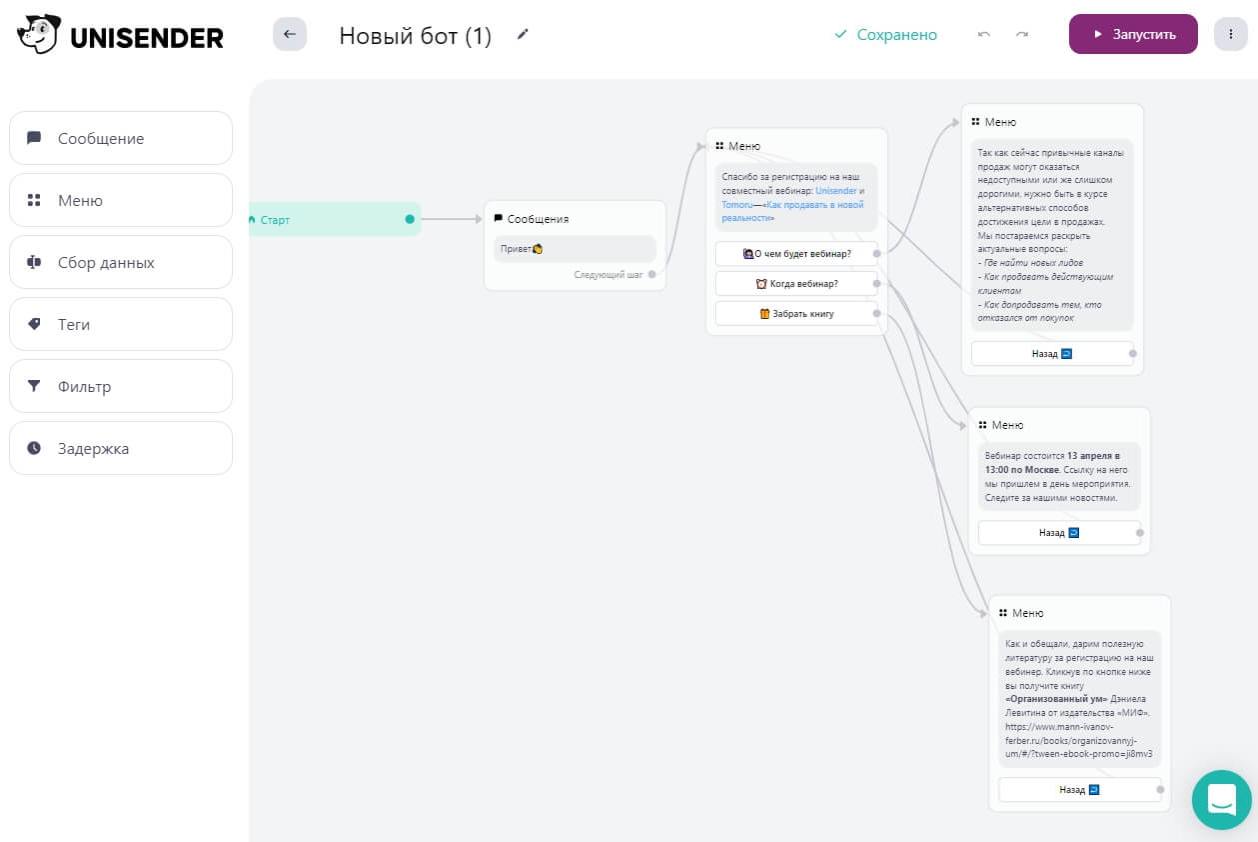Click the Unisender link in the menu text
Viewport: 1258px width, 842px height.
click(836, 190)
